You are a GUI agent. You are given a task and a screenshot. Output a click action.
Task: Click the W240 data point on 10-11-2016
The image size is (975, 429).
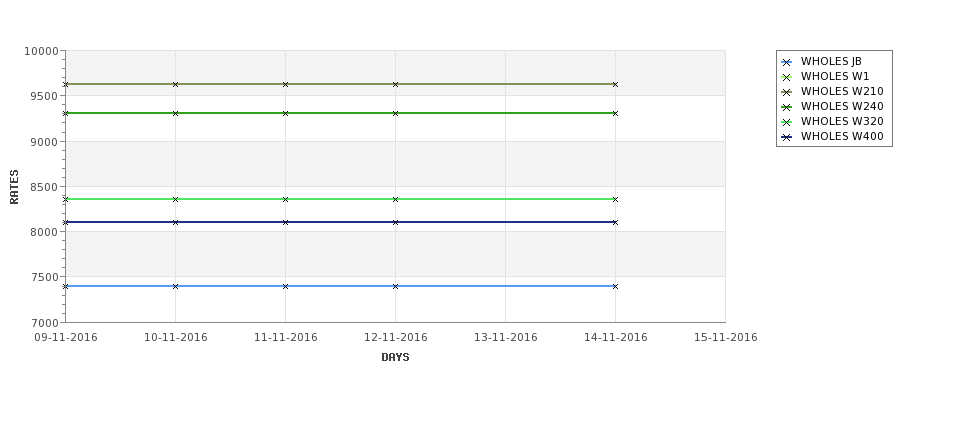coord(175,113)
